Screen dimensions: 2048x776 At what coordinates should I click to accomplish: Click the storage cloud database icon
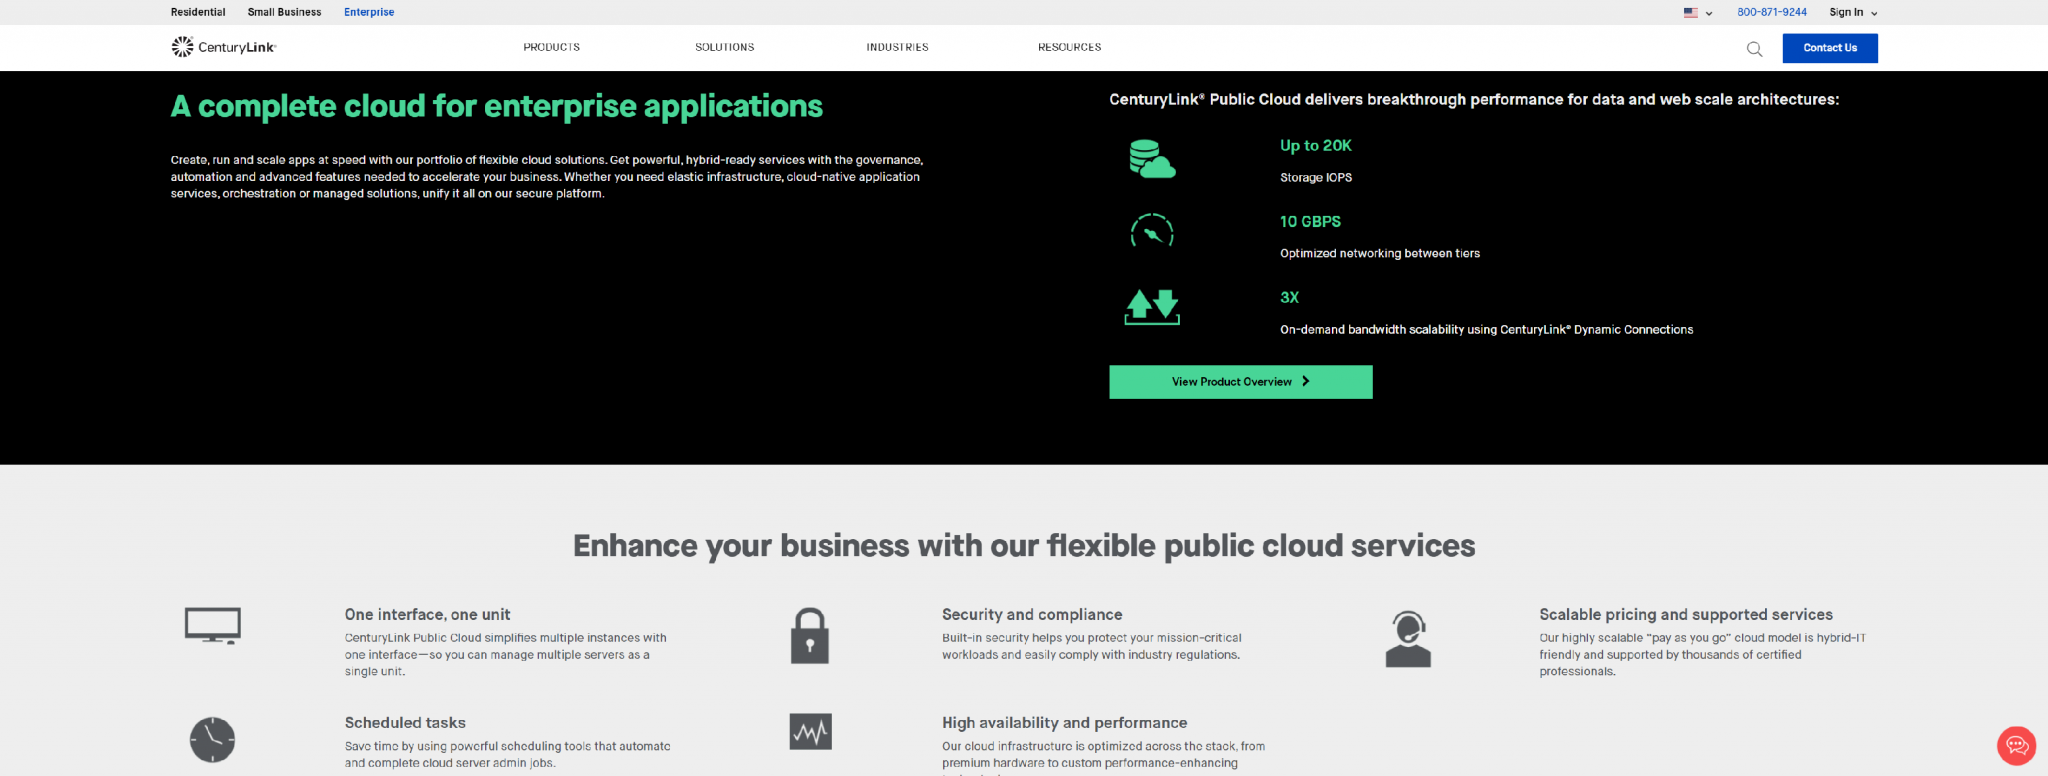click(1152, 160)
